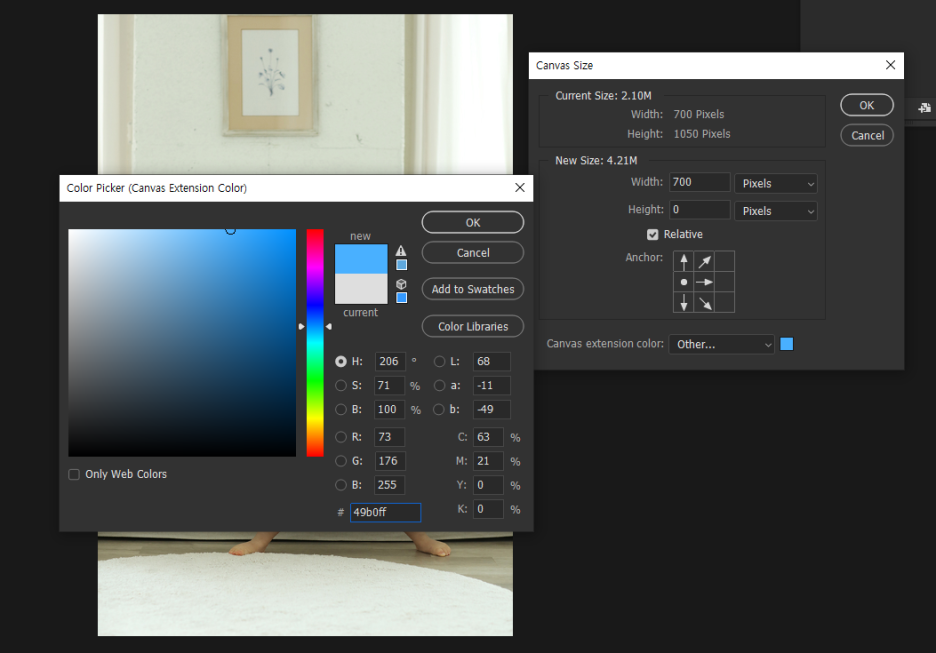Viewport: 936px width, 653px height.
Task: Click the New Size Width field
Action: [x=700, y=182]
